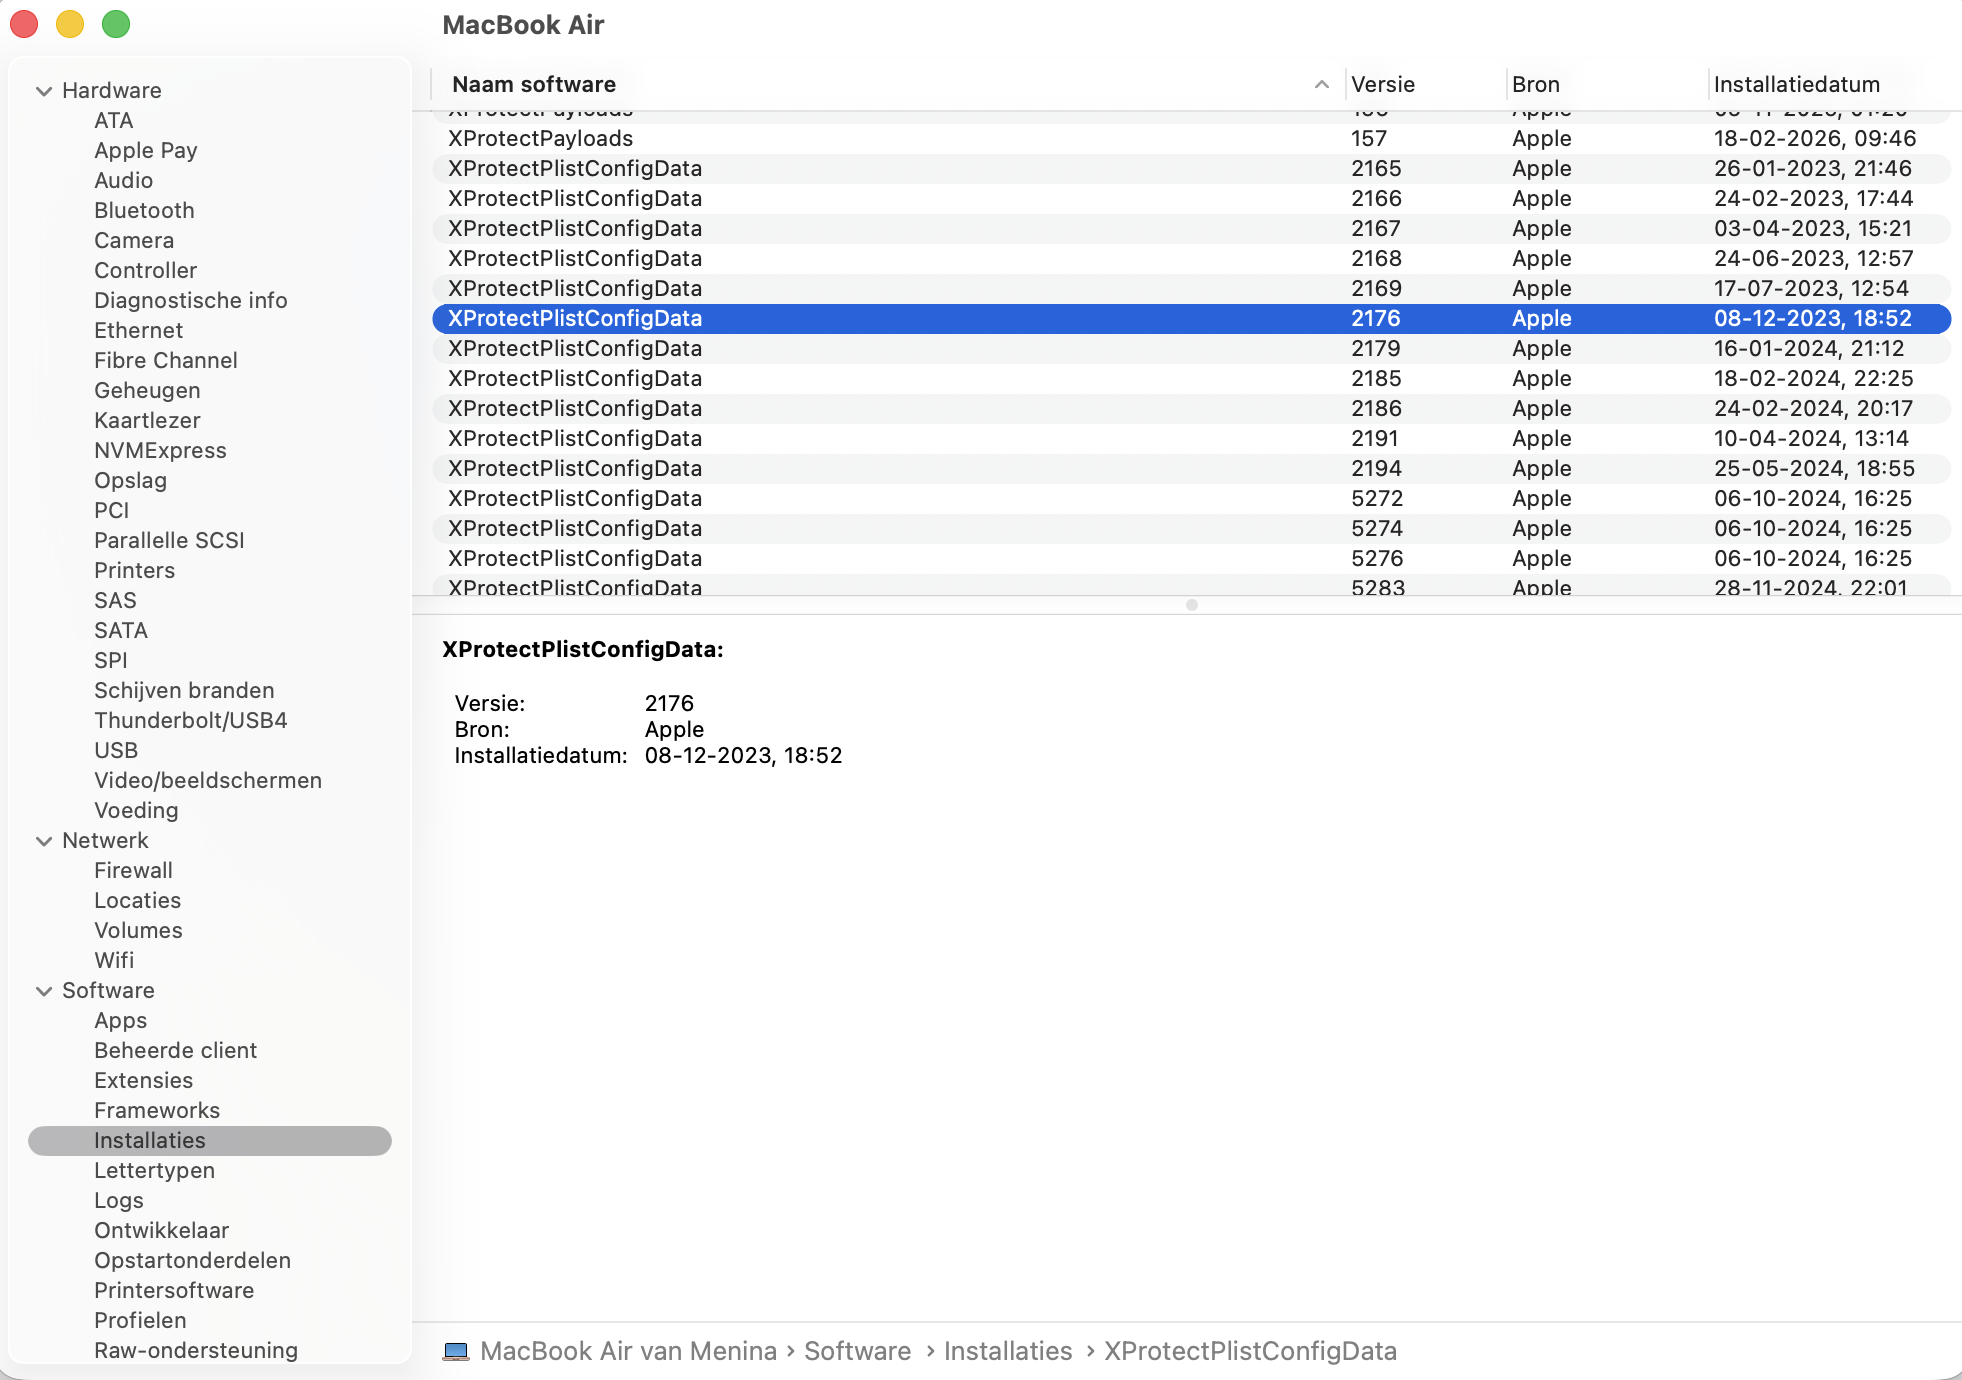Select Lettertypen in sidebar
This screenshot has width=1962, height=1380.
click(155, 1171)
